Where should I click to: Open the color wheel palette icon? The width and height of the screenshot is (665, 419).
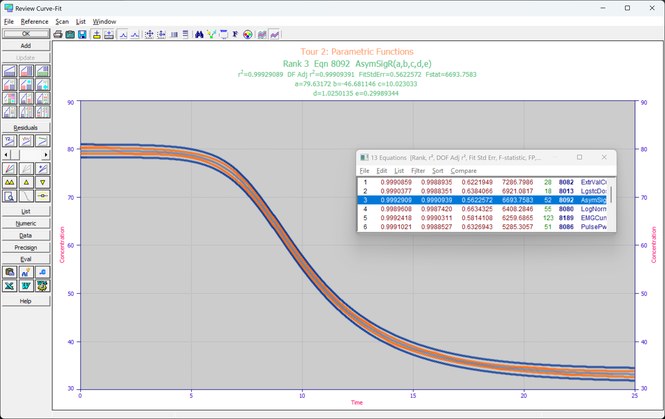[x=248, y=34]
